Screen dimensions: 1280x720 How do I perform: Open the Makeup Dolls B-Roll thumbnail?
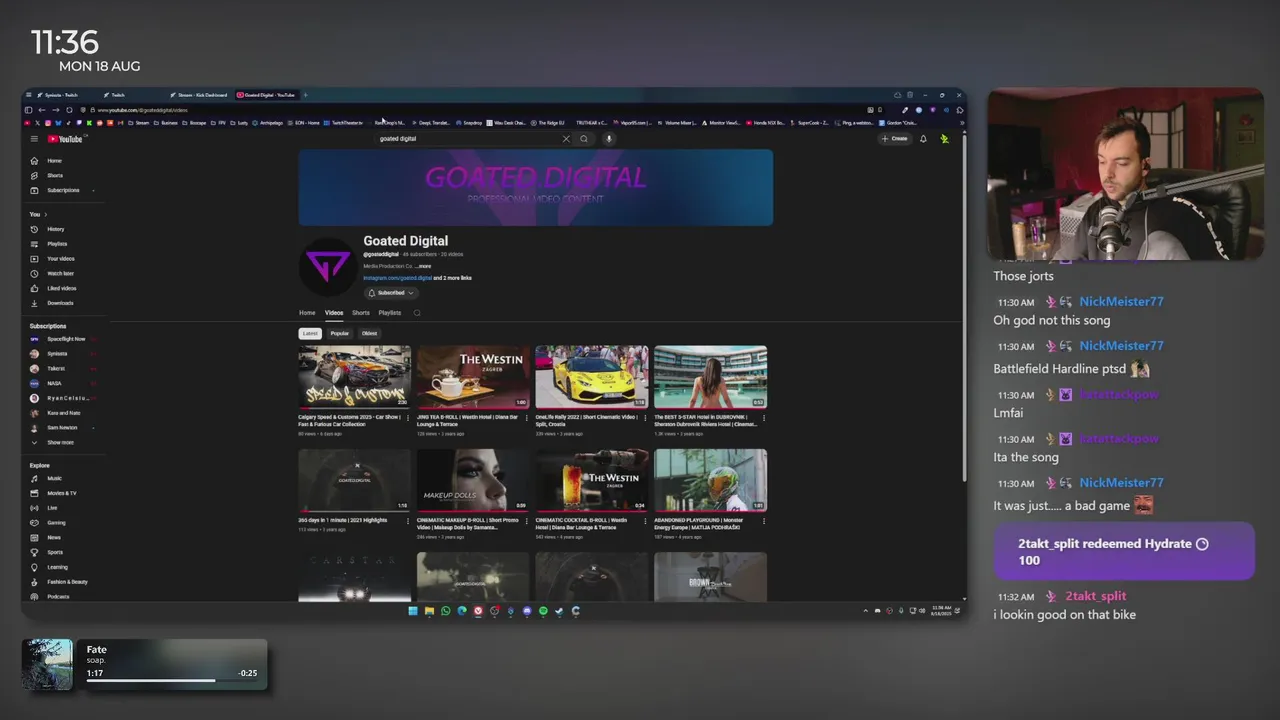pos(473,480)
